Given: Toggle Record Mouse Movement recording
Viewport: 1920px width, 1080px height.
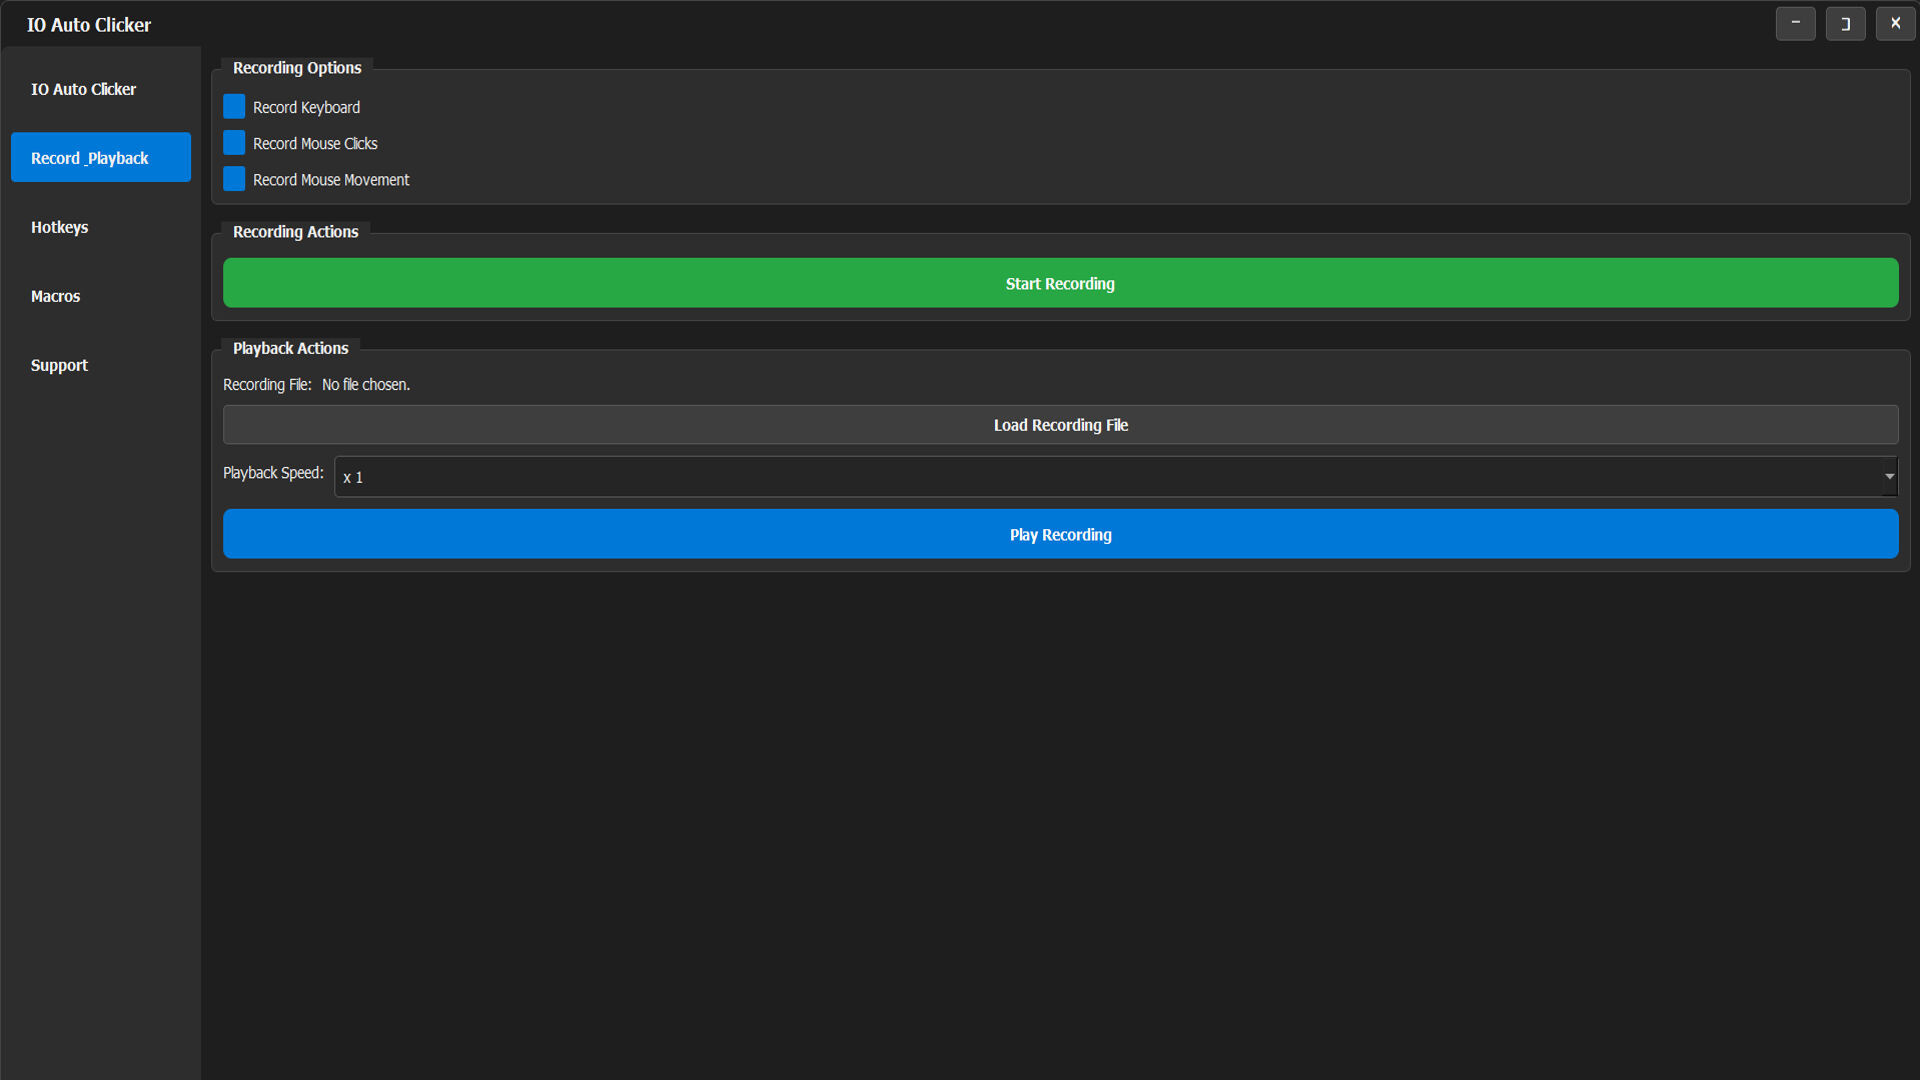Looking at the screenshot, I should pos(233,179).
